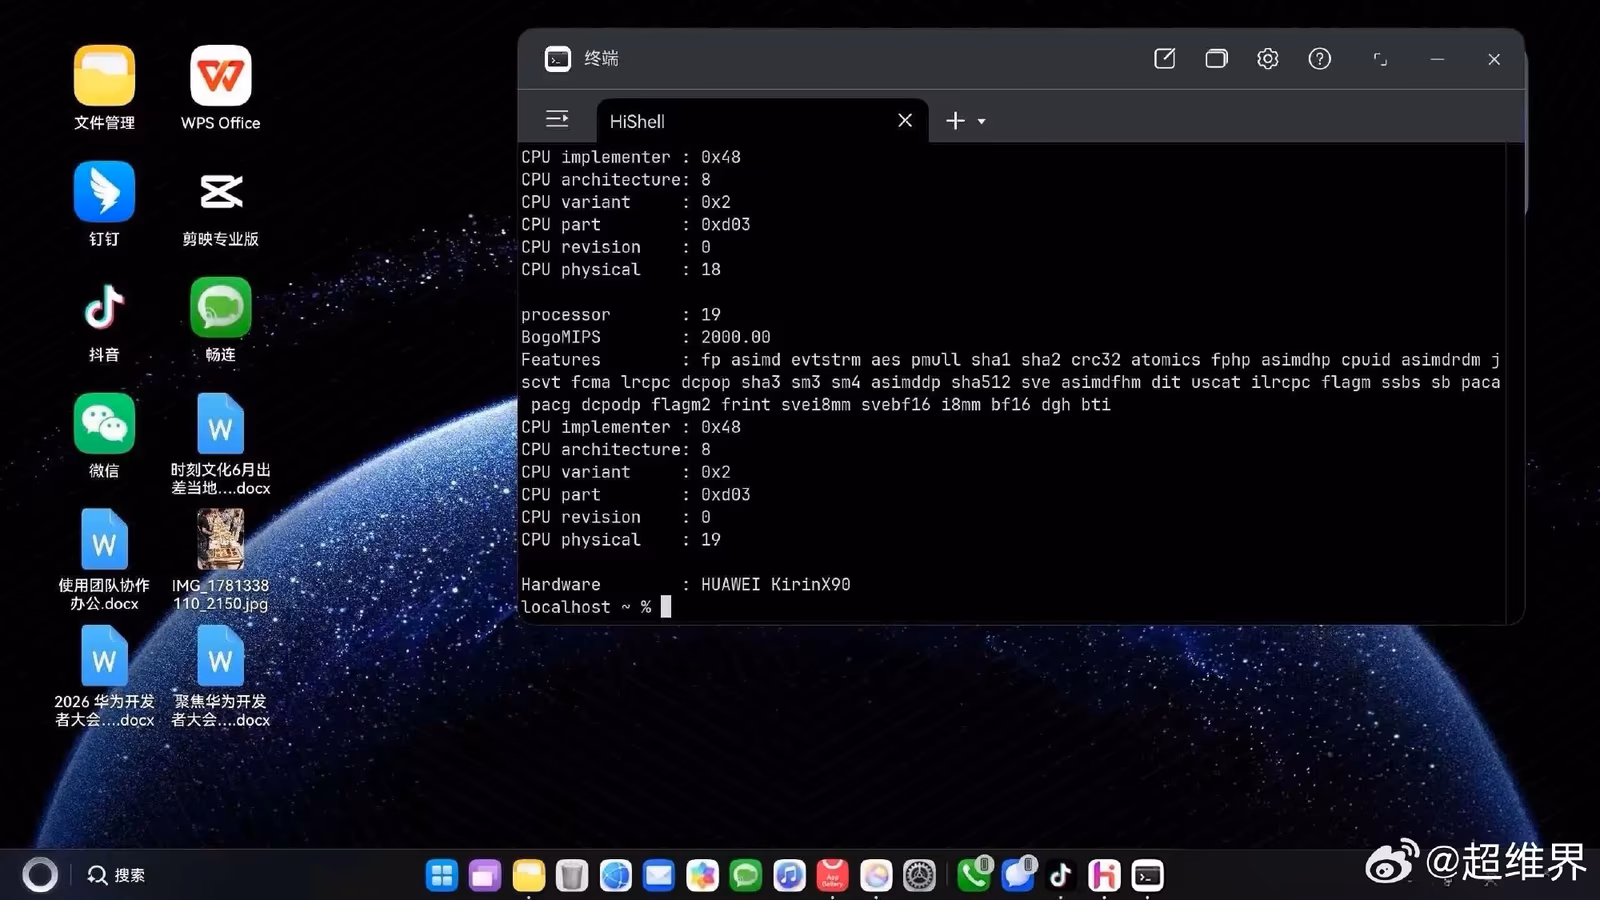The image size is (1600, 900).
Task: Launch the browser globe icon in dock
Action: [x=616, y=876]
